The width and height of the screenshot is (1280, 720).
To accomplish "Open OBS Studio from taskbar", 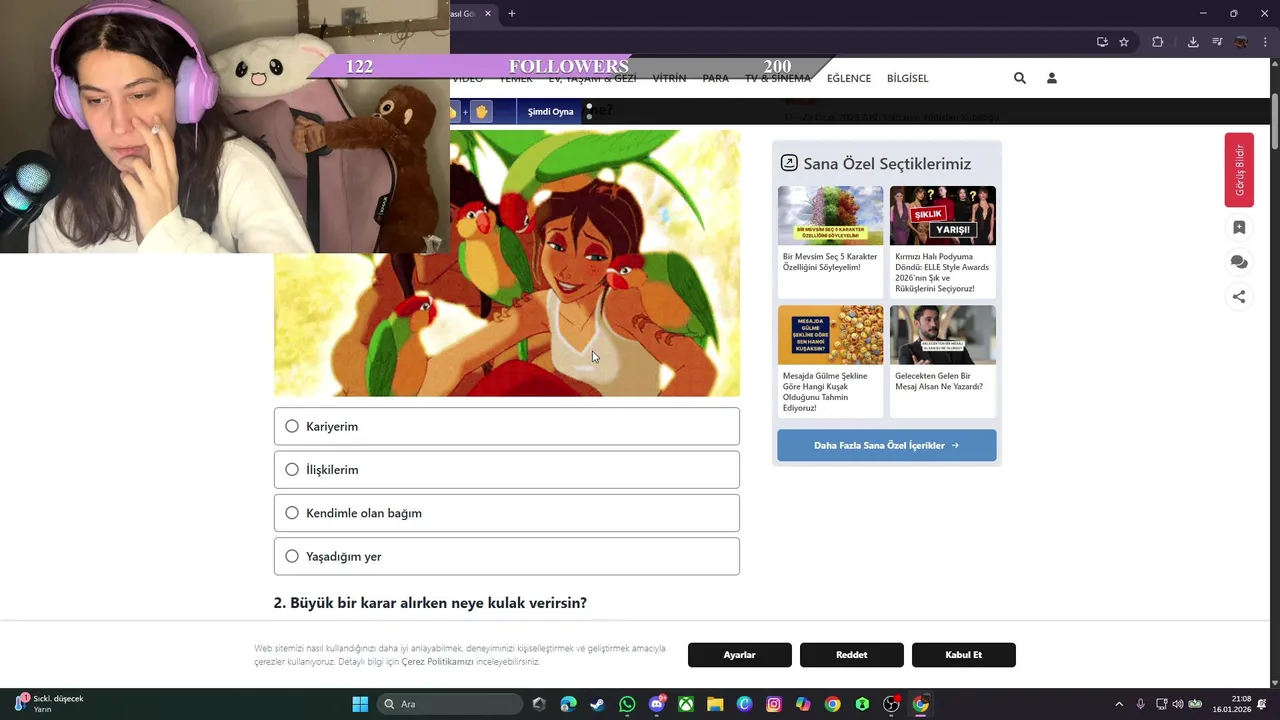I will (891, 704).
